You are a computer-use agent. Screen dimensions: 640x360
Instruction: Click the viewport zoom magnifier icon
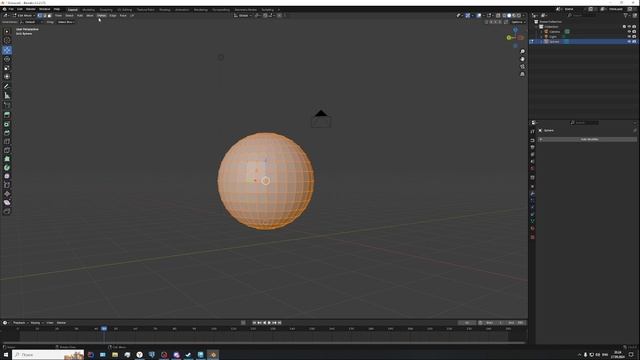(522, 51)
